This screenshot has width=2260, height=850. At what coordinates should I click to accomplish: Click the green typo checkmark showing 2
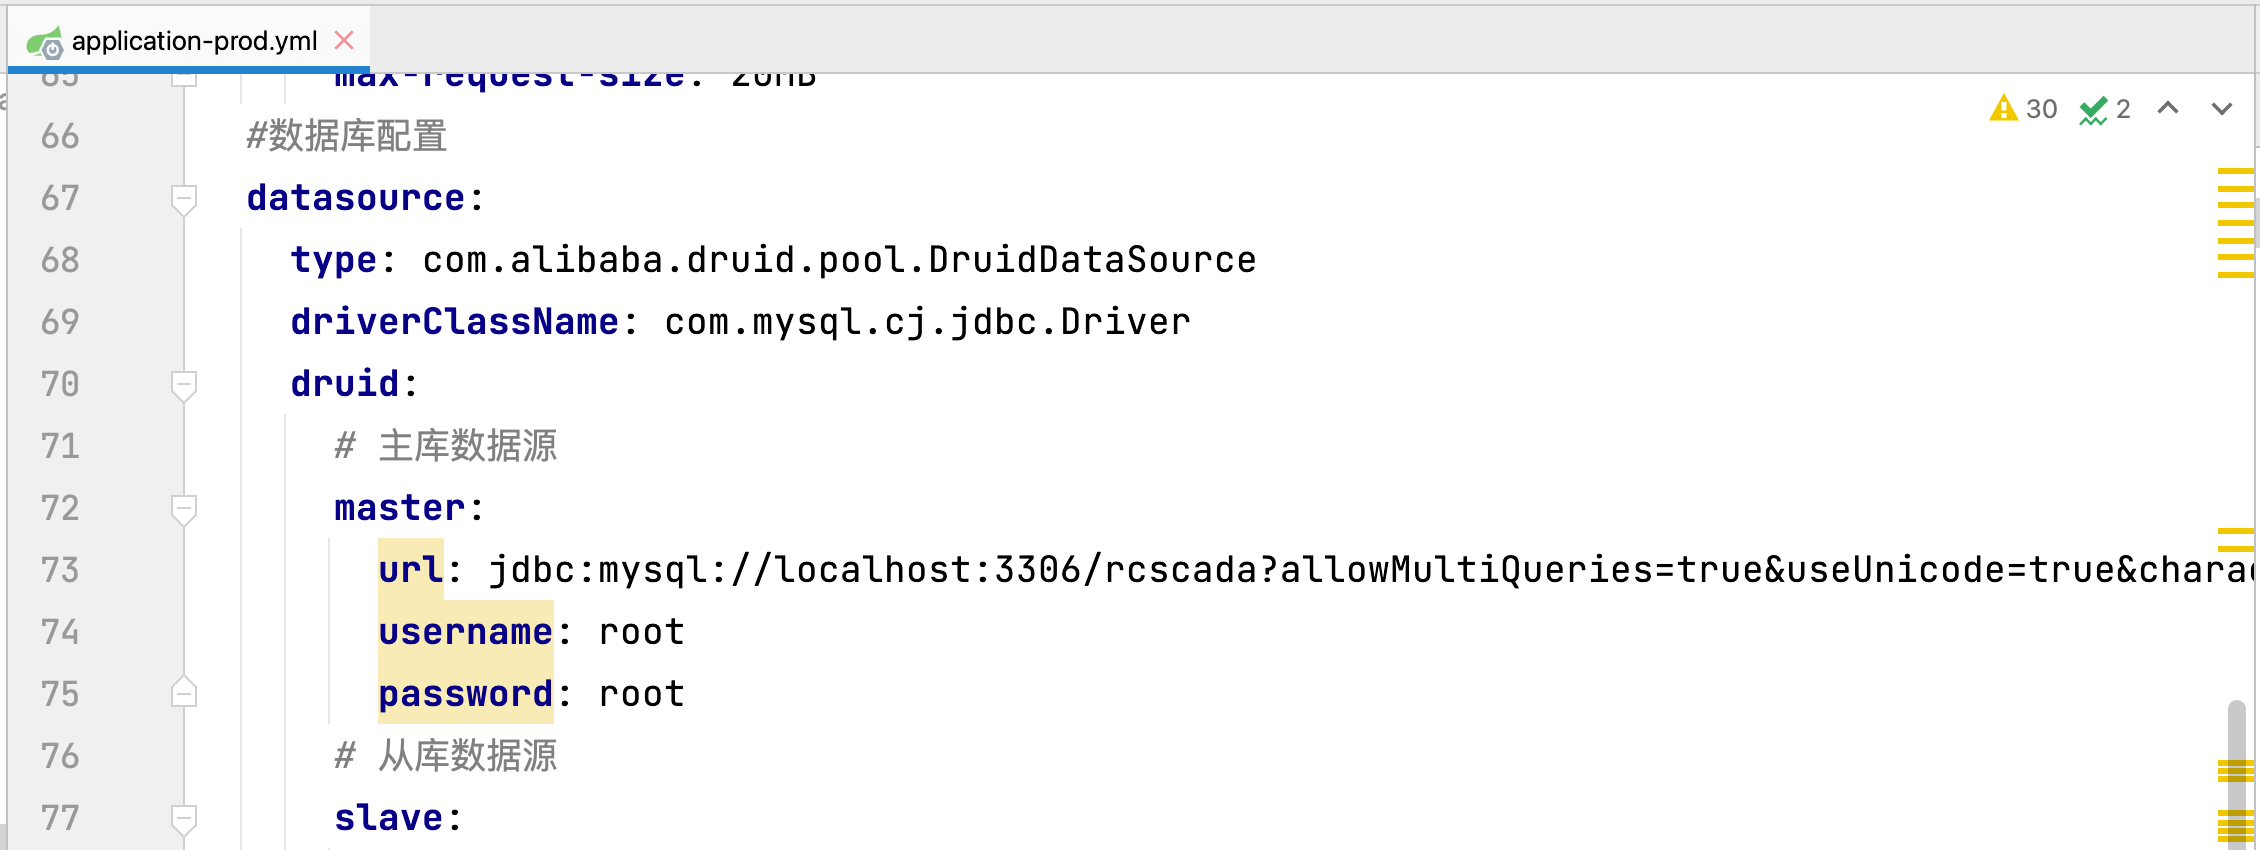(x=2104, y=109)
